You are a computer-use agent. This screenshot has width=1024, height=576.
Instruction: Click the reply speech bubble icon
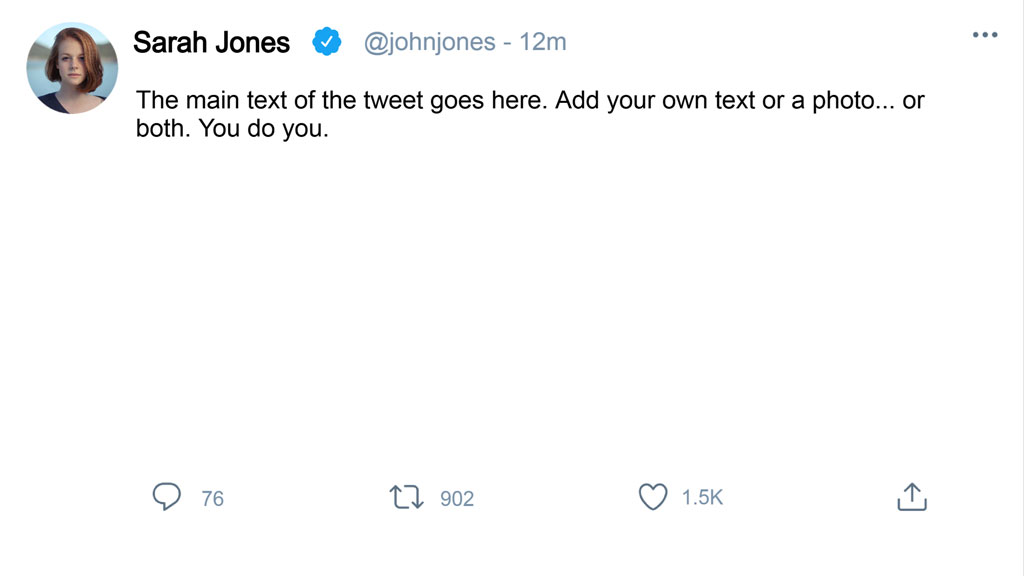[x=168, y=497]
